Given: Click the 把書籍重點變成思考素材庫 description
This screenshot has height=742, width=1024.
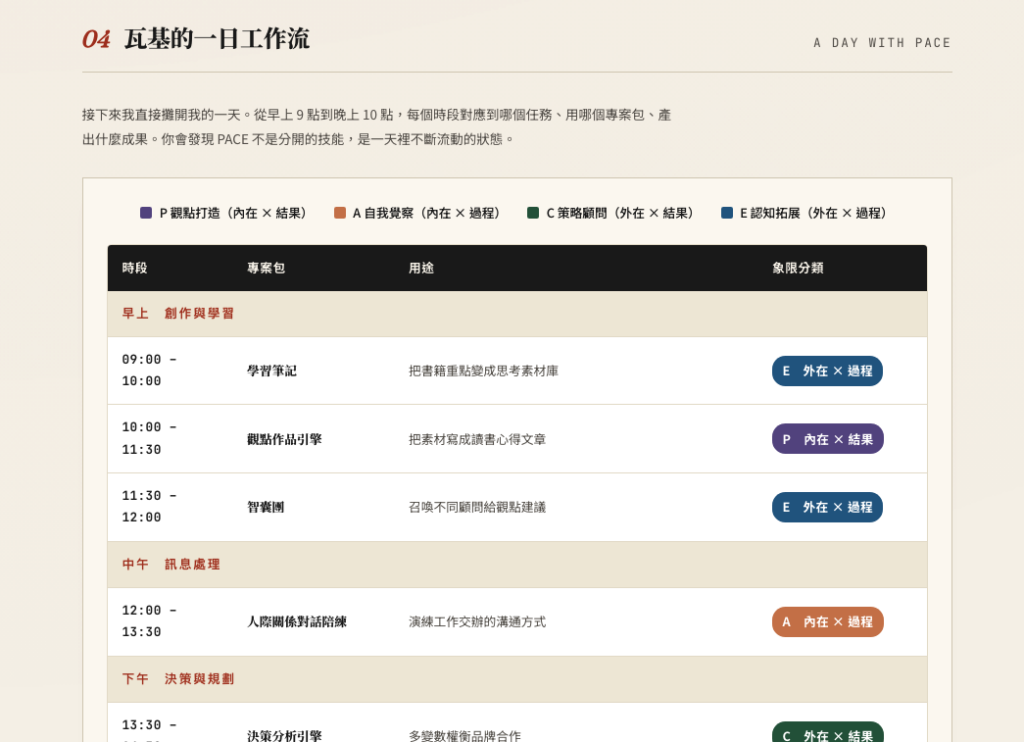Looking at the screenshot, I should [483, 371].
